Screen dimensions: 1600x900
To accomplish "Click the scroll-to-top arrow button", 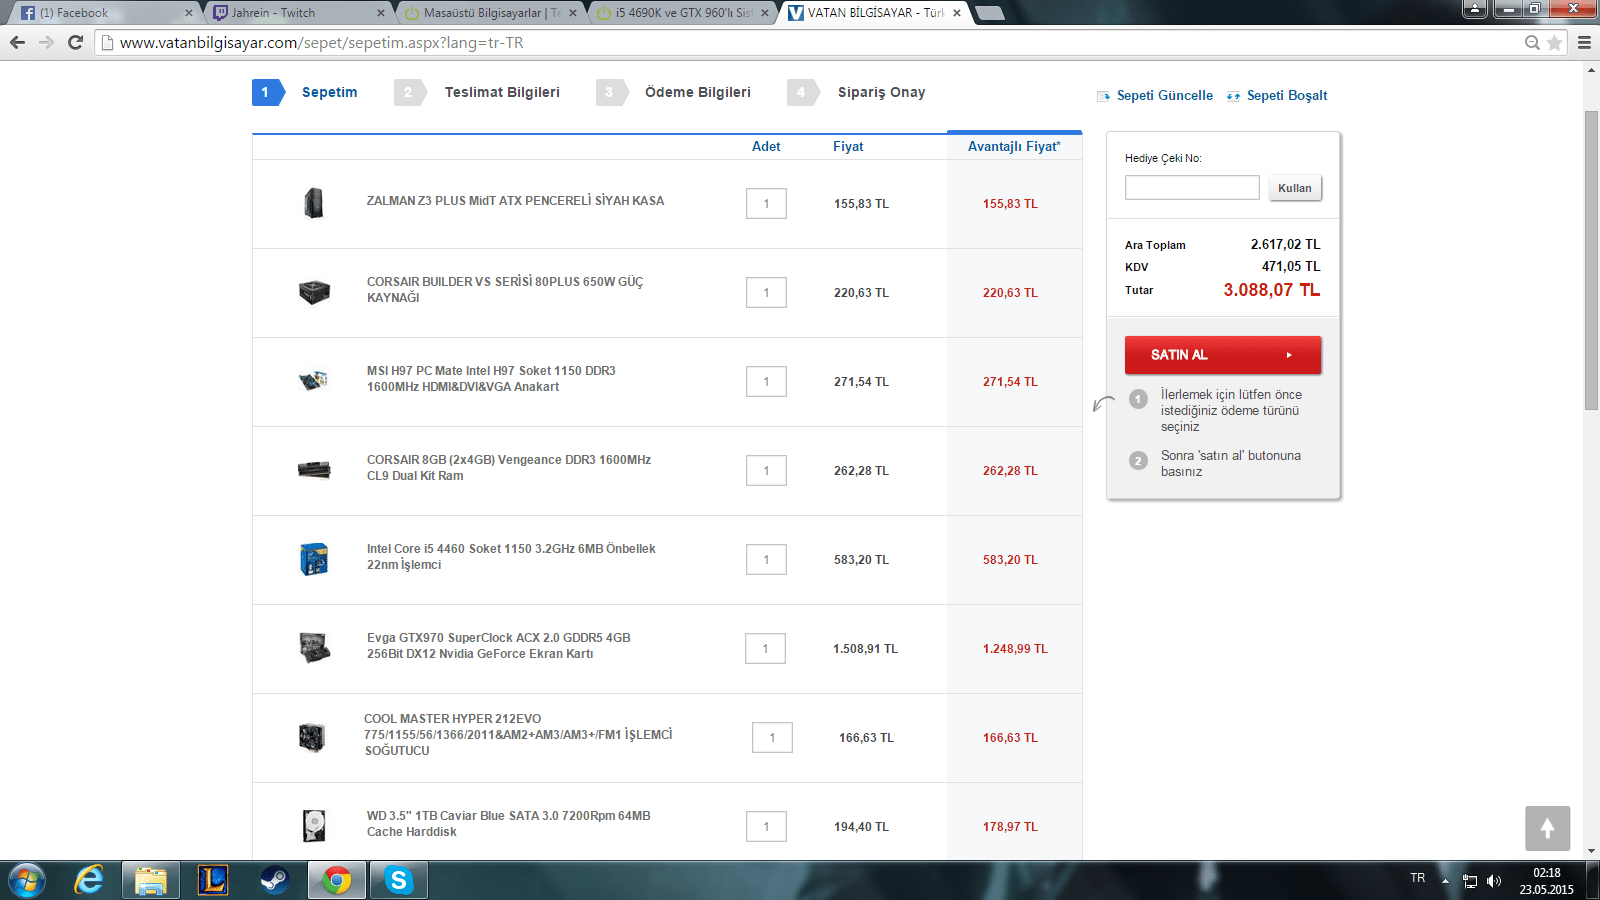I will coord(1547,828).
